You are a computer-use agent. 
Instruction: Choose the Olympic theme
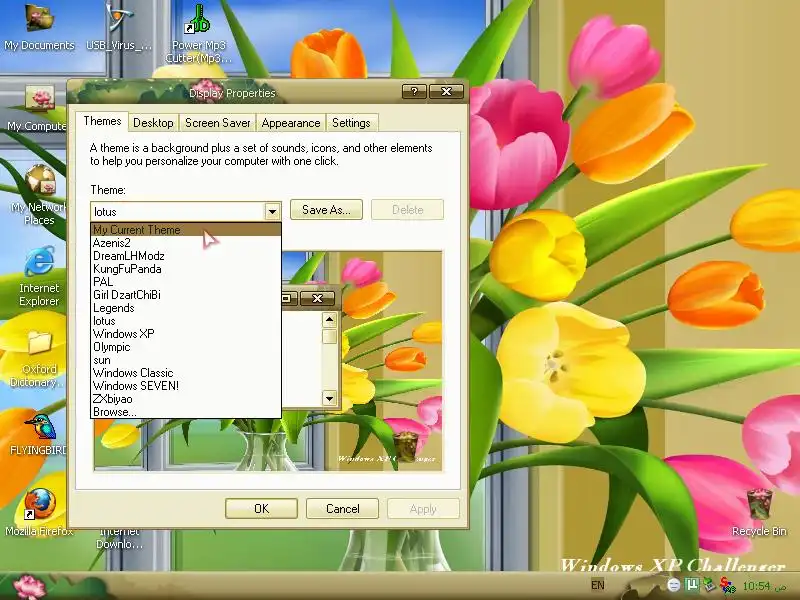click(x=186, y=347)
